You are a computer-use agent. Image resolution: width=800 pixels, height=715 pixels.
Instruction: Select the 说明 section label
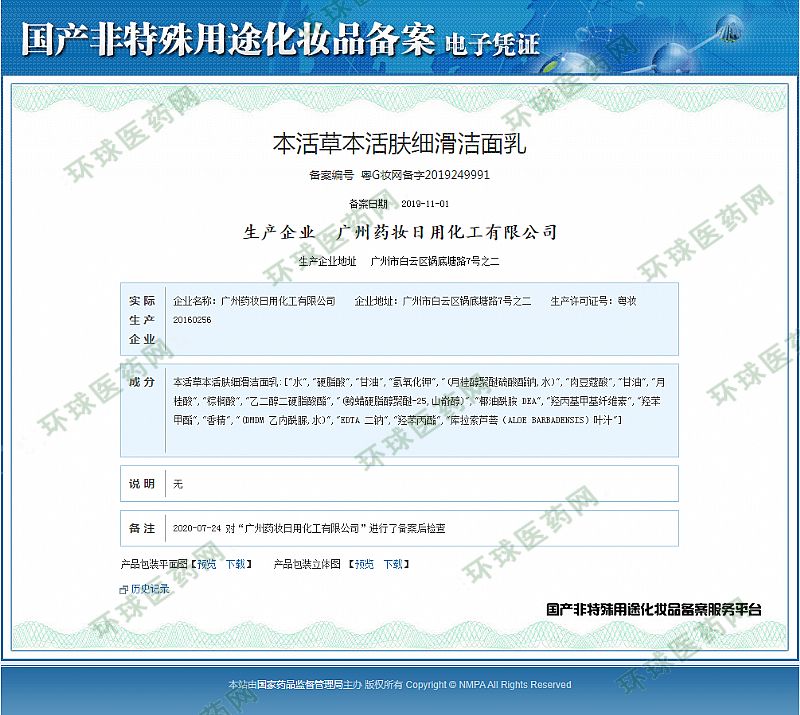point(142,484)
